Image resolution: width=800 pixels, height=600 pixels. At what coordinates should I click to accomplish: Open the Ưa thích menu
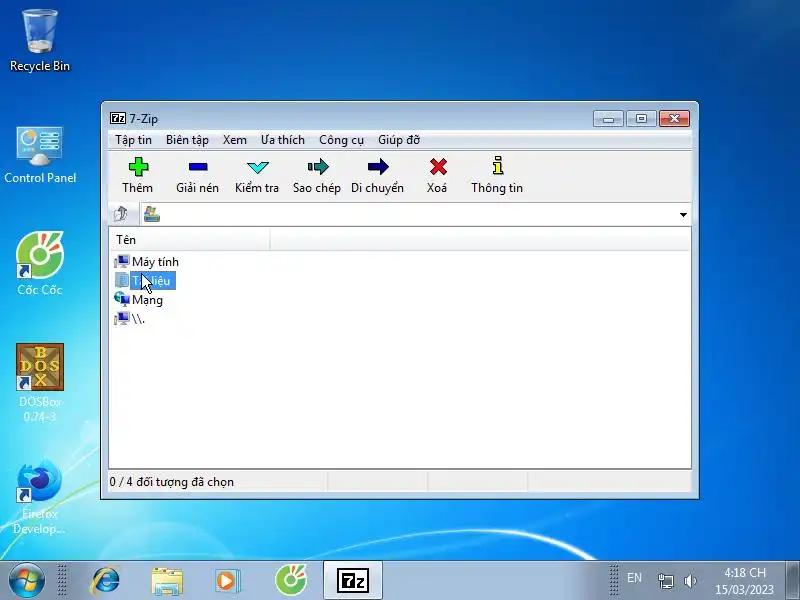pos(283,140)
